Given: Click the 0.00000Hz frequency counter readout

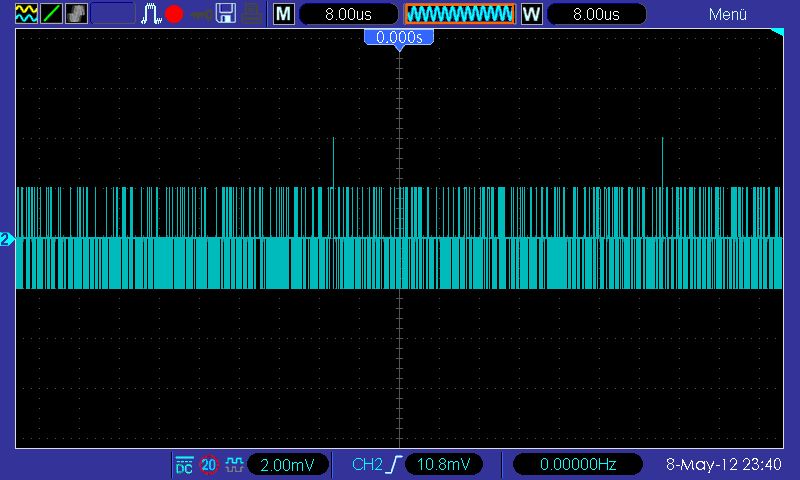Looking at the screenshot, I should [578, 464].
